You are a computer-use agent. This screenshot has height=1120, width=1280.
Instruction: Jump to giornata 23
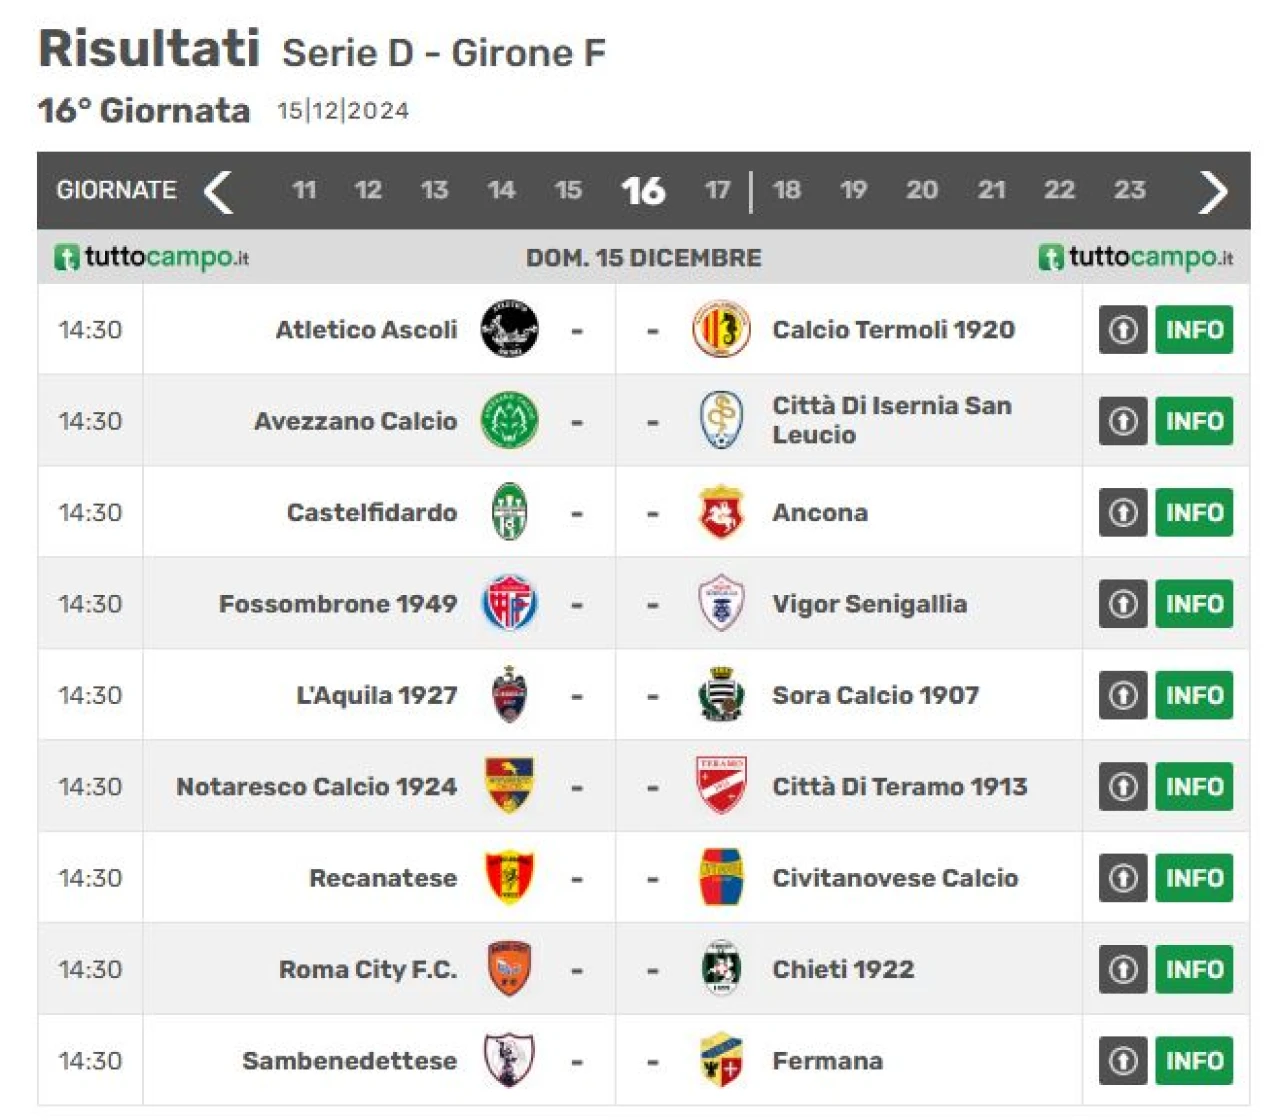[x=1130, y=190]
